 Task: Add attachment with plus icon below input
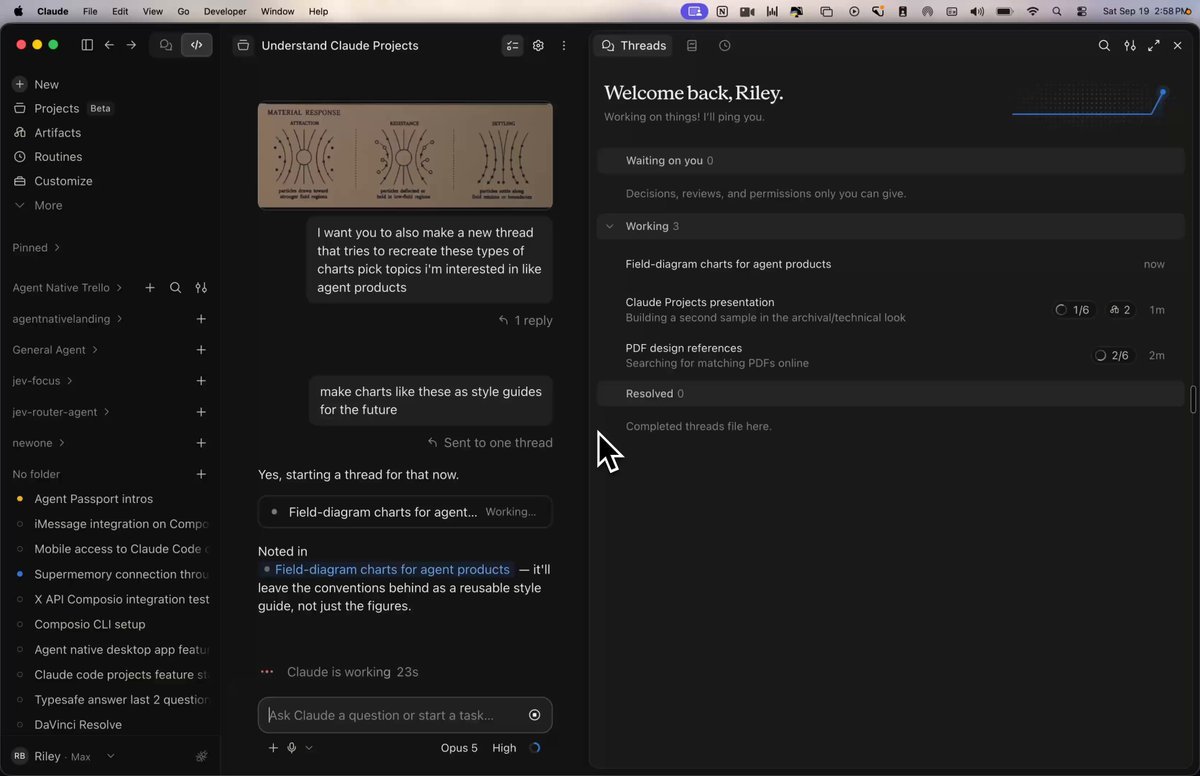tap(273, 748)
